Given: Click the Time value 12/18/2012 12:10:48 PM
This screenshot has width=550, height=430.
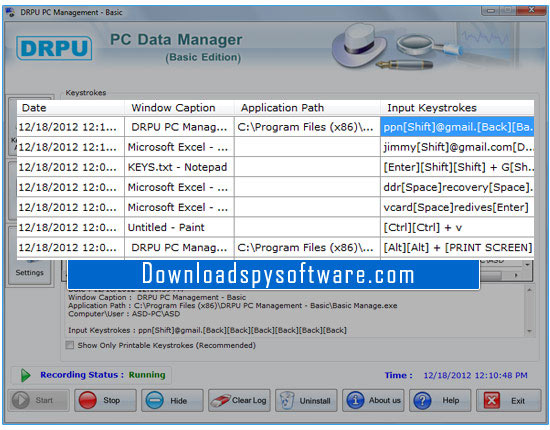Looking at the screenshot, I should (475, 375).
